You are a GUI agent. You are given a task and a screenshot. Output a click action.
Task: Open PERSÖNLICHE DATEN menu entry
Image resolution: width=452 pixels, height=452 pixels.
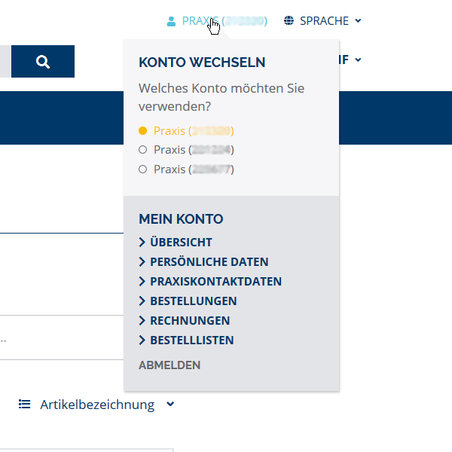(x=209, y=262)
